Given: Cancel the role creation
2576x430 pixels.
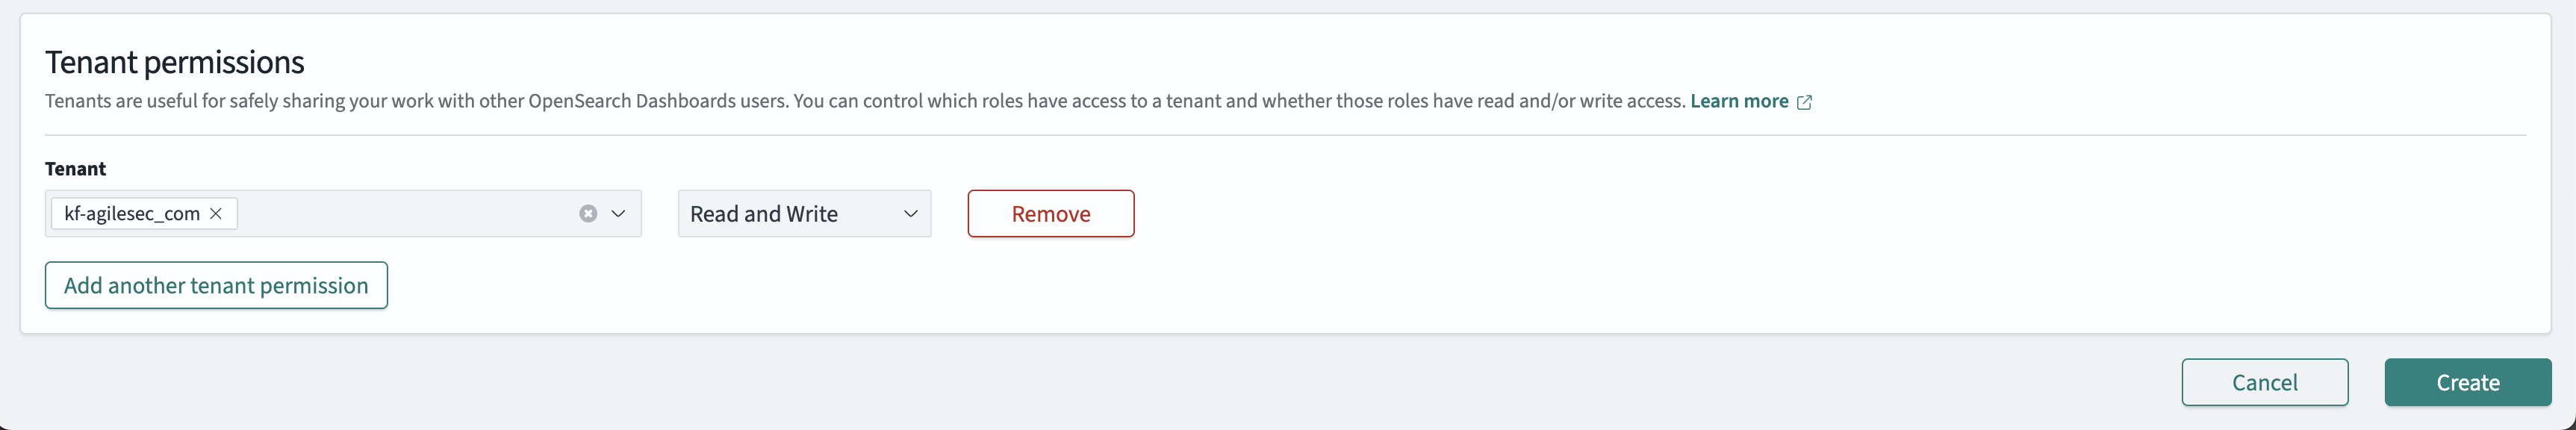Looking at the screenshot, I should pyautogui.click(x=2264, y=383).
